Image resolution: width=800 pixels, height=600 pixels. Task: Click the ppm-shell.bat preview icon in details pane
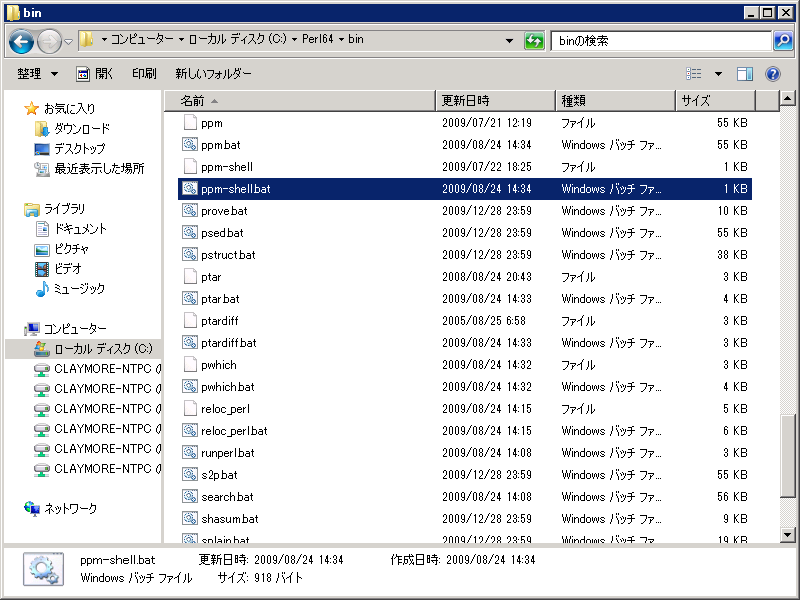[x=43, y=569]
